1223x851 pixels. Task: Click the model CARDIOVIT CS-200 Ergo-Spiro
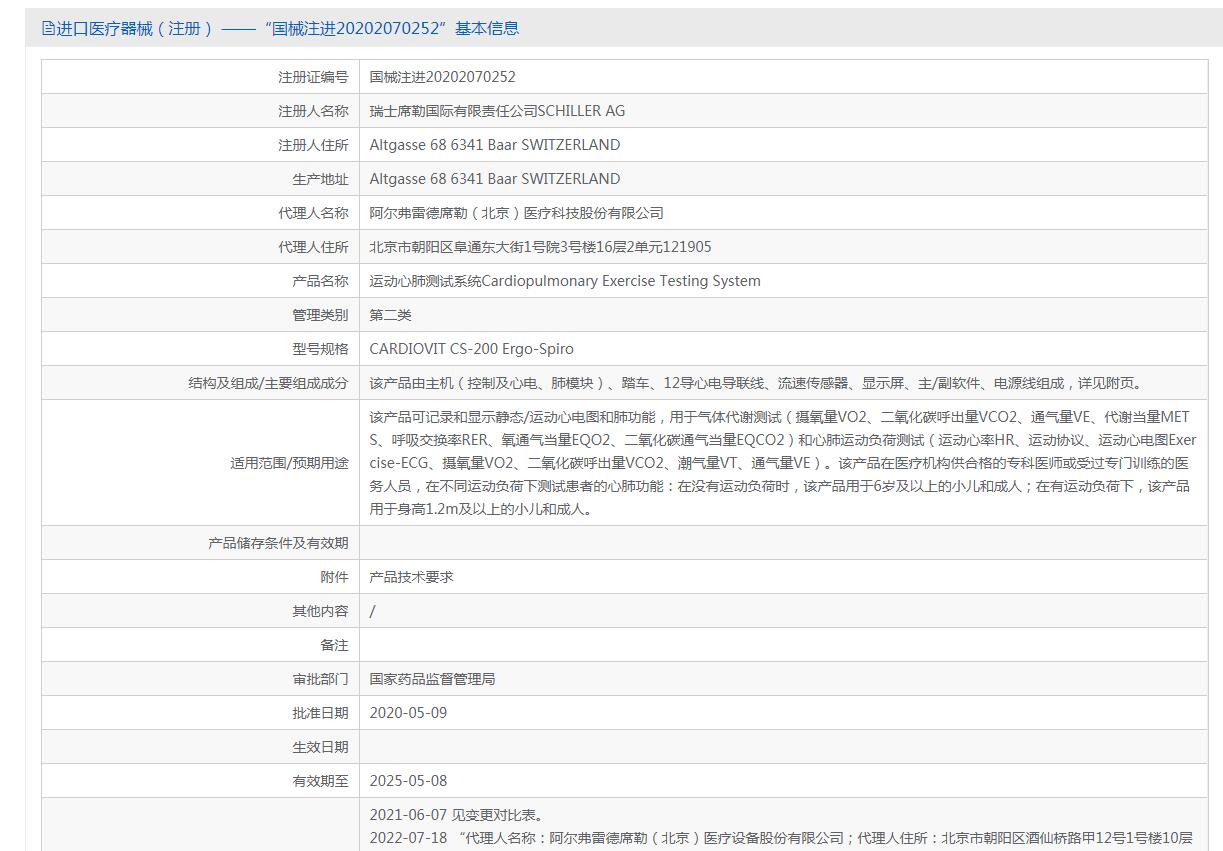click(x=471, y=349)
